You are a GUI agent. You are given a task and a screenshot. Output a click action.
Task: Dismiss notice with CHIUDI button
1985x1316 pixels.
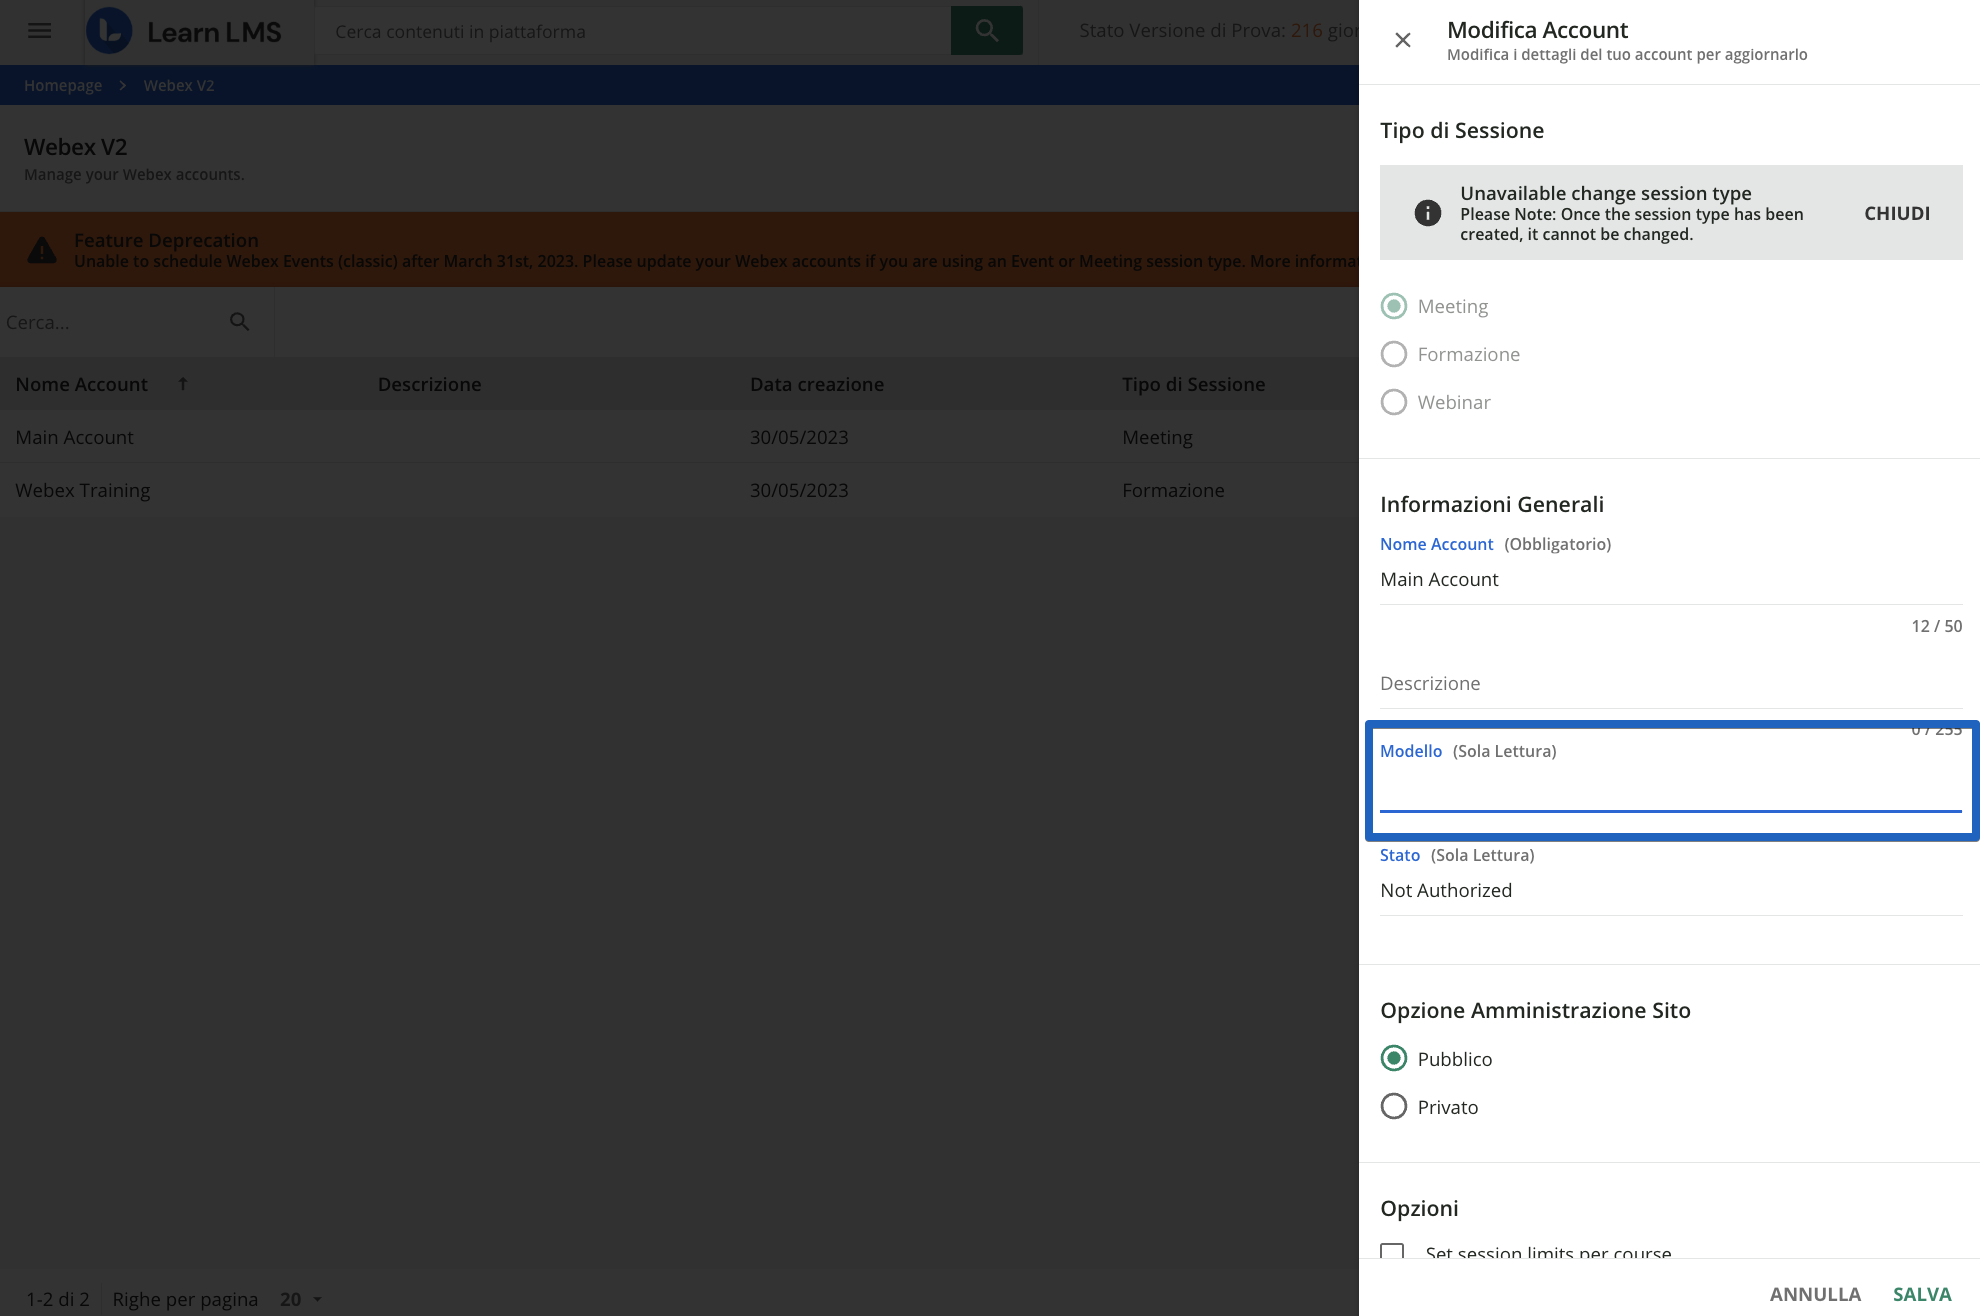pyautogui.click(x=1896, y=213)
